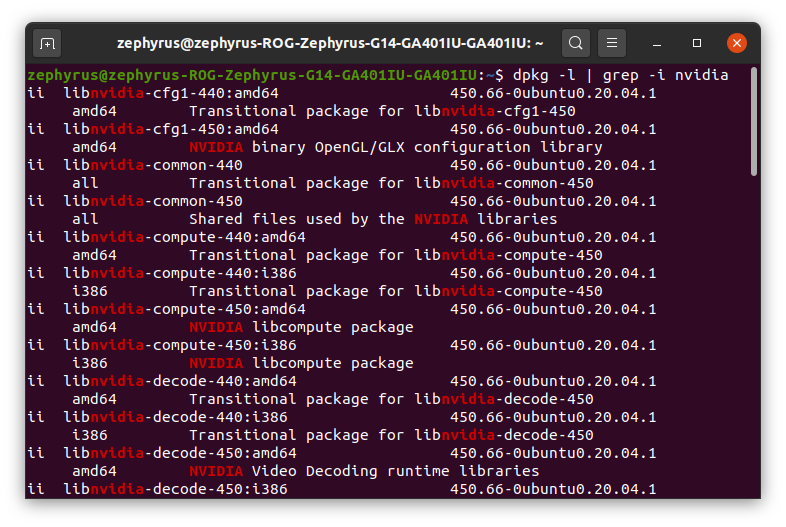Close the terminal window
The image size is (786, 527).
click(737, 43)
